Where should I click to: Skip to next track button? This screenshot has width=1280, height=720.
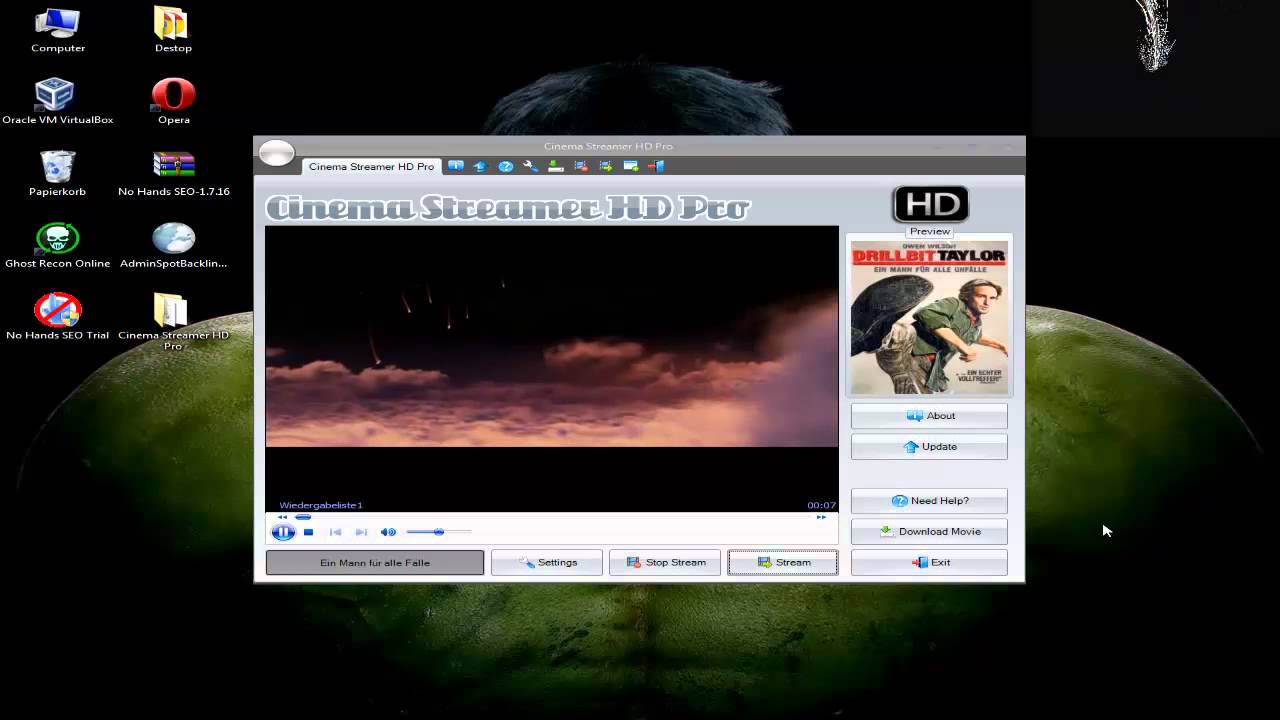click(361, 532)
